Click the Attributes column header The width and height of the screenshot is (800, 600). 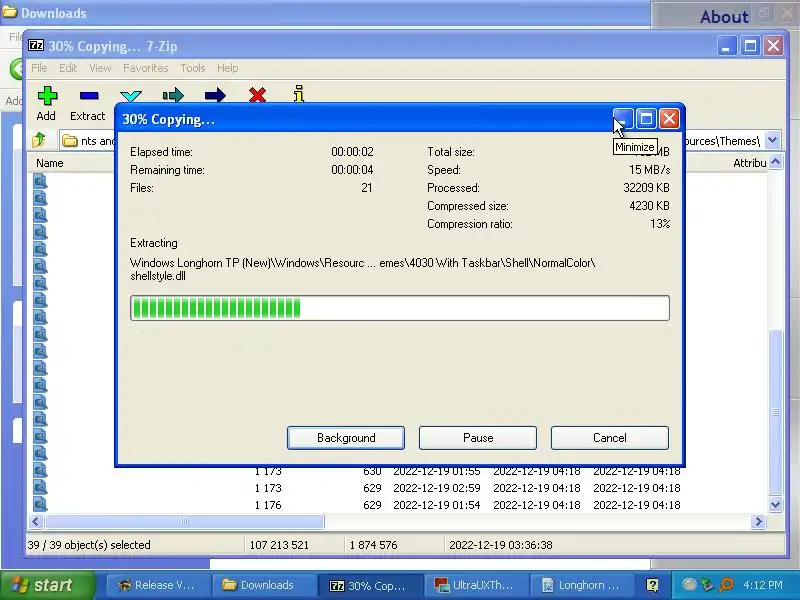tap(749, 163)
